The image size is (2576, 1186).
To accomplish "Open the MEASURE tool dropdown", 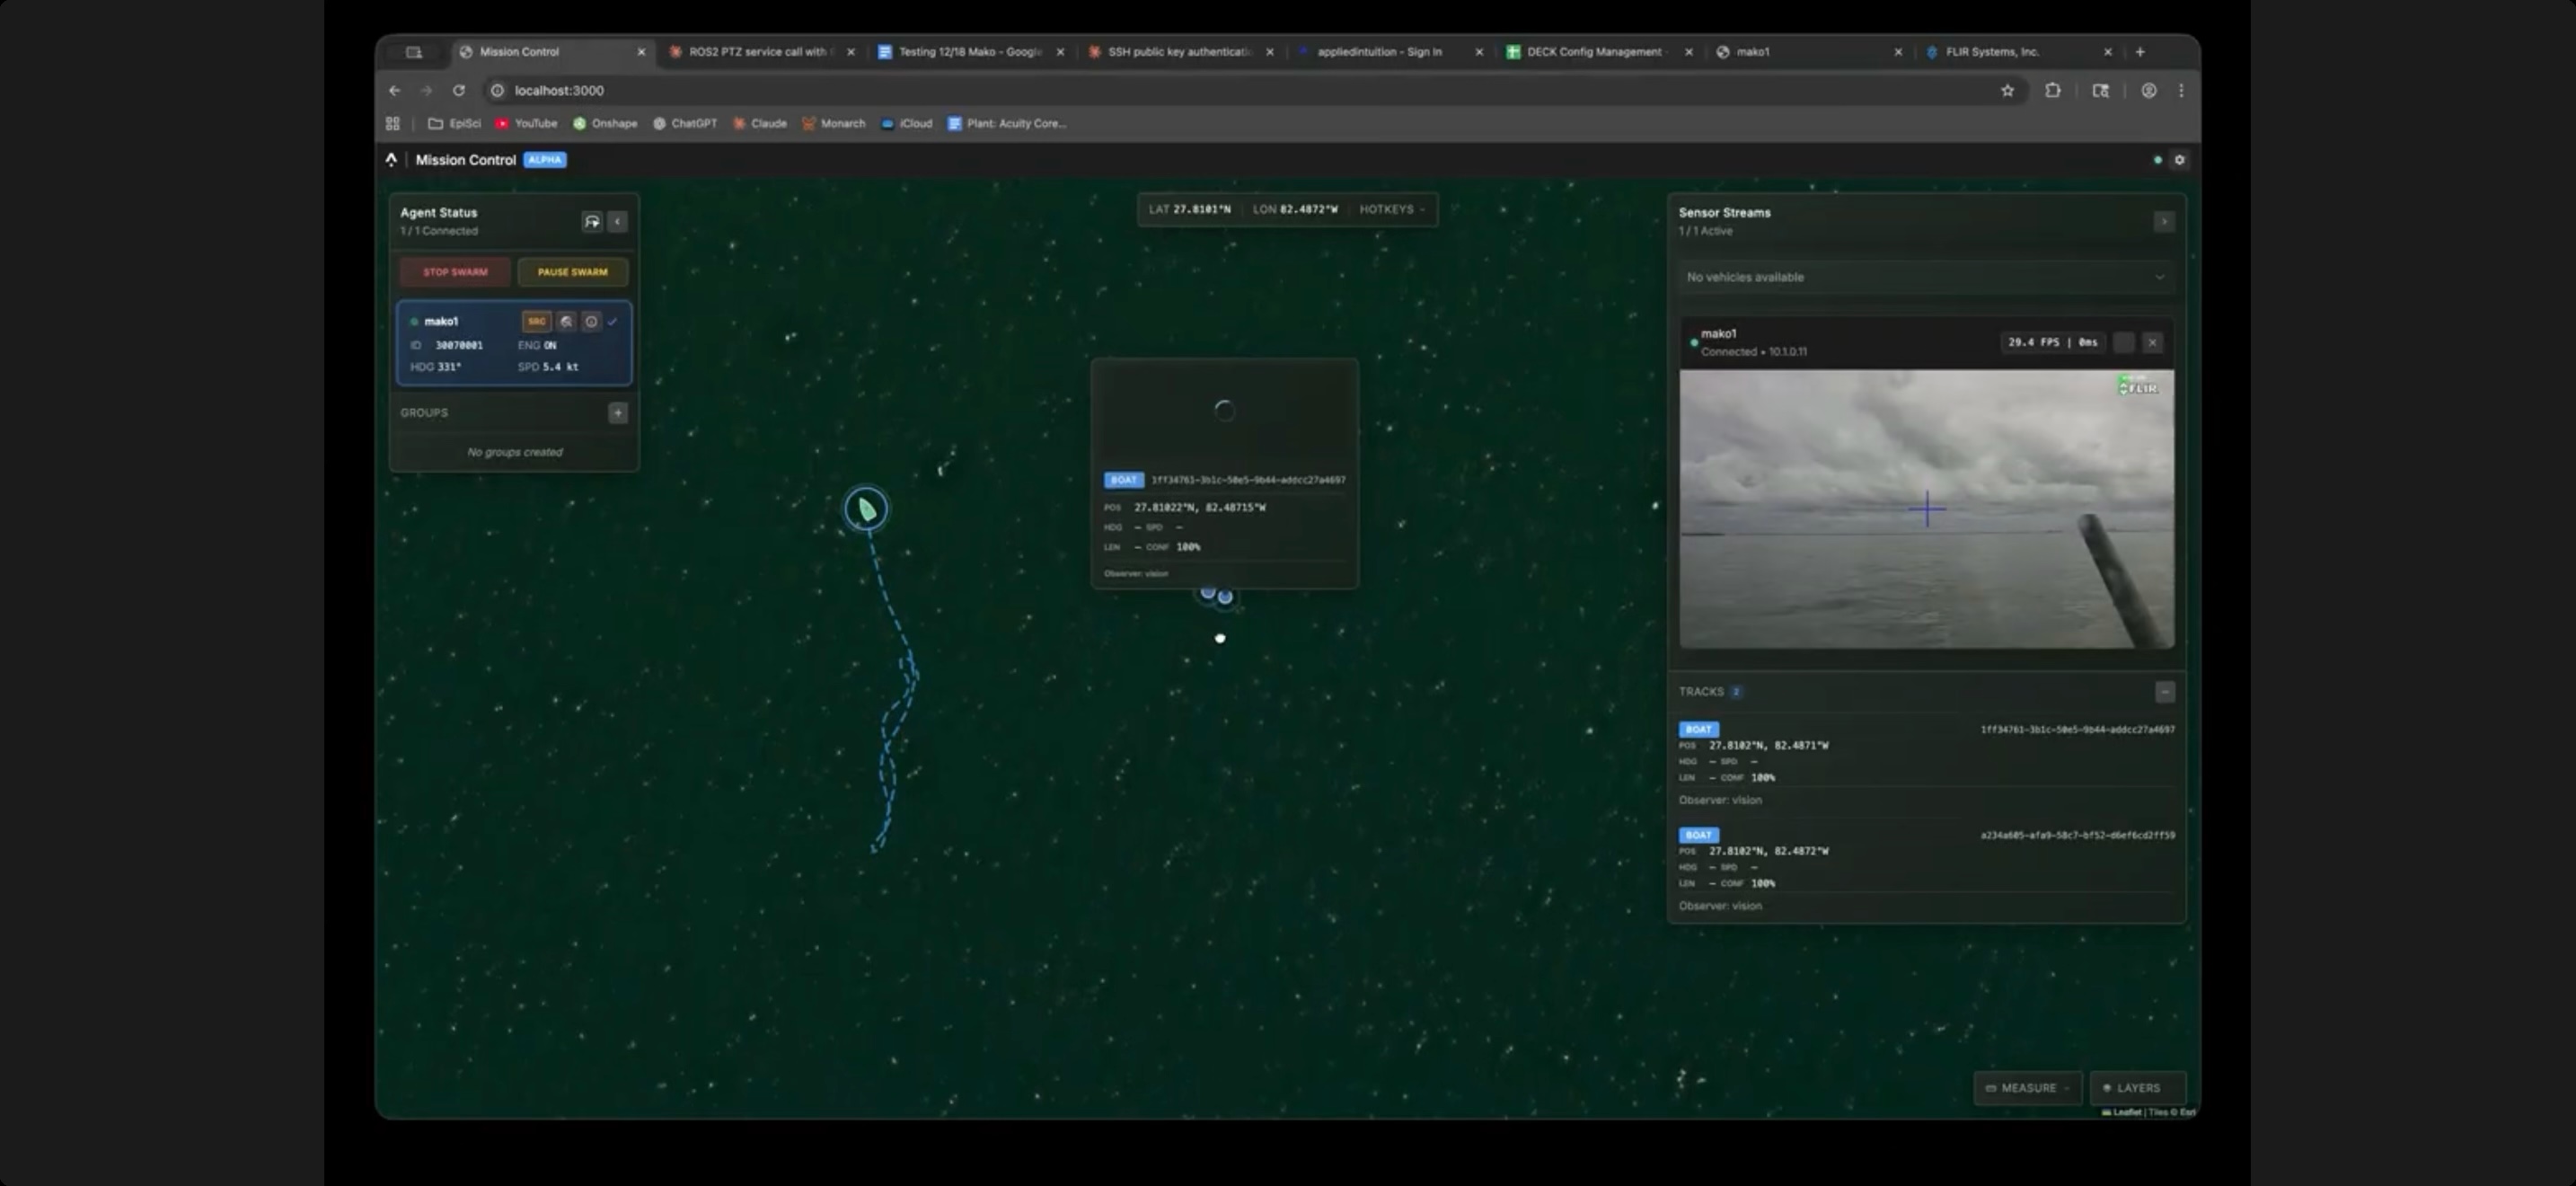I will pyautogui.click(x=2027, y=1088).
